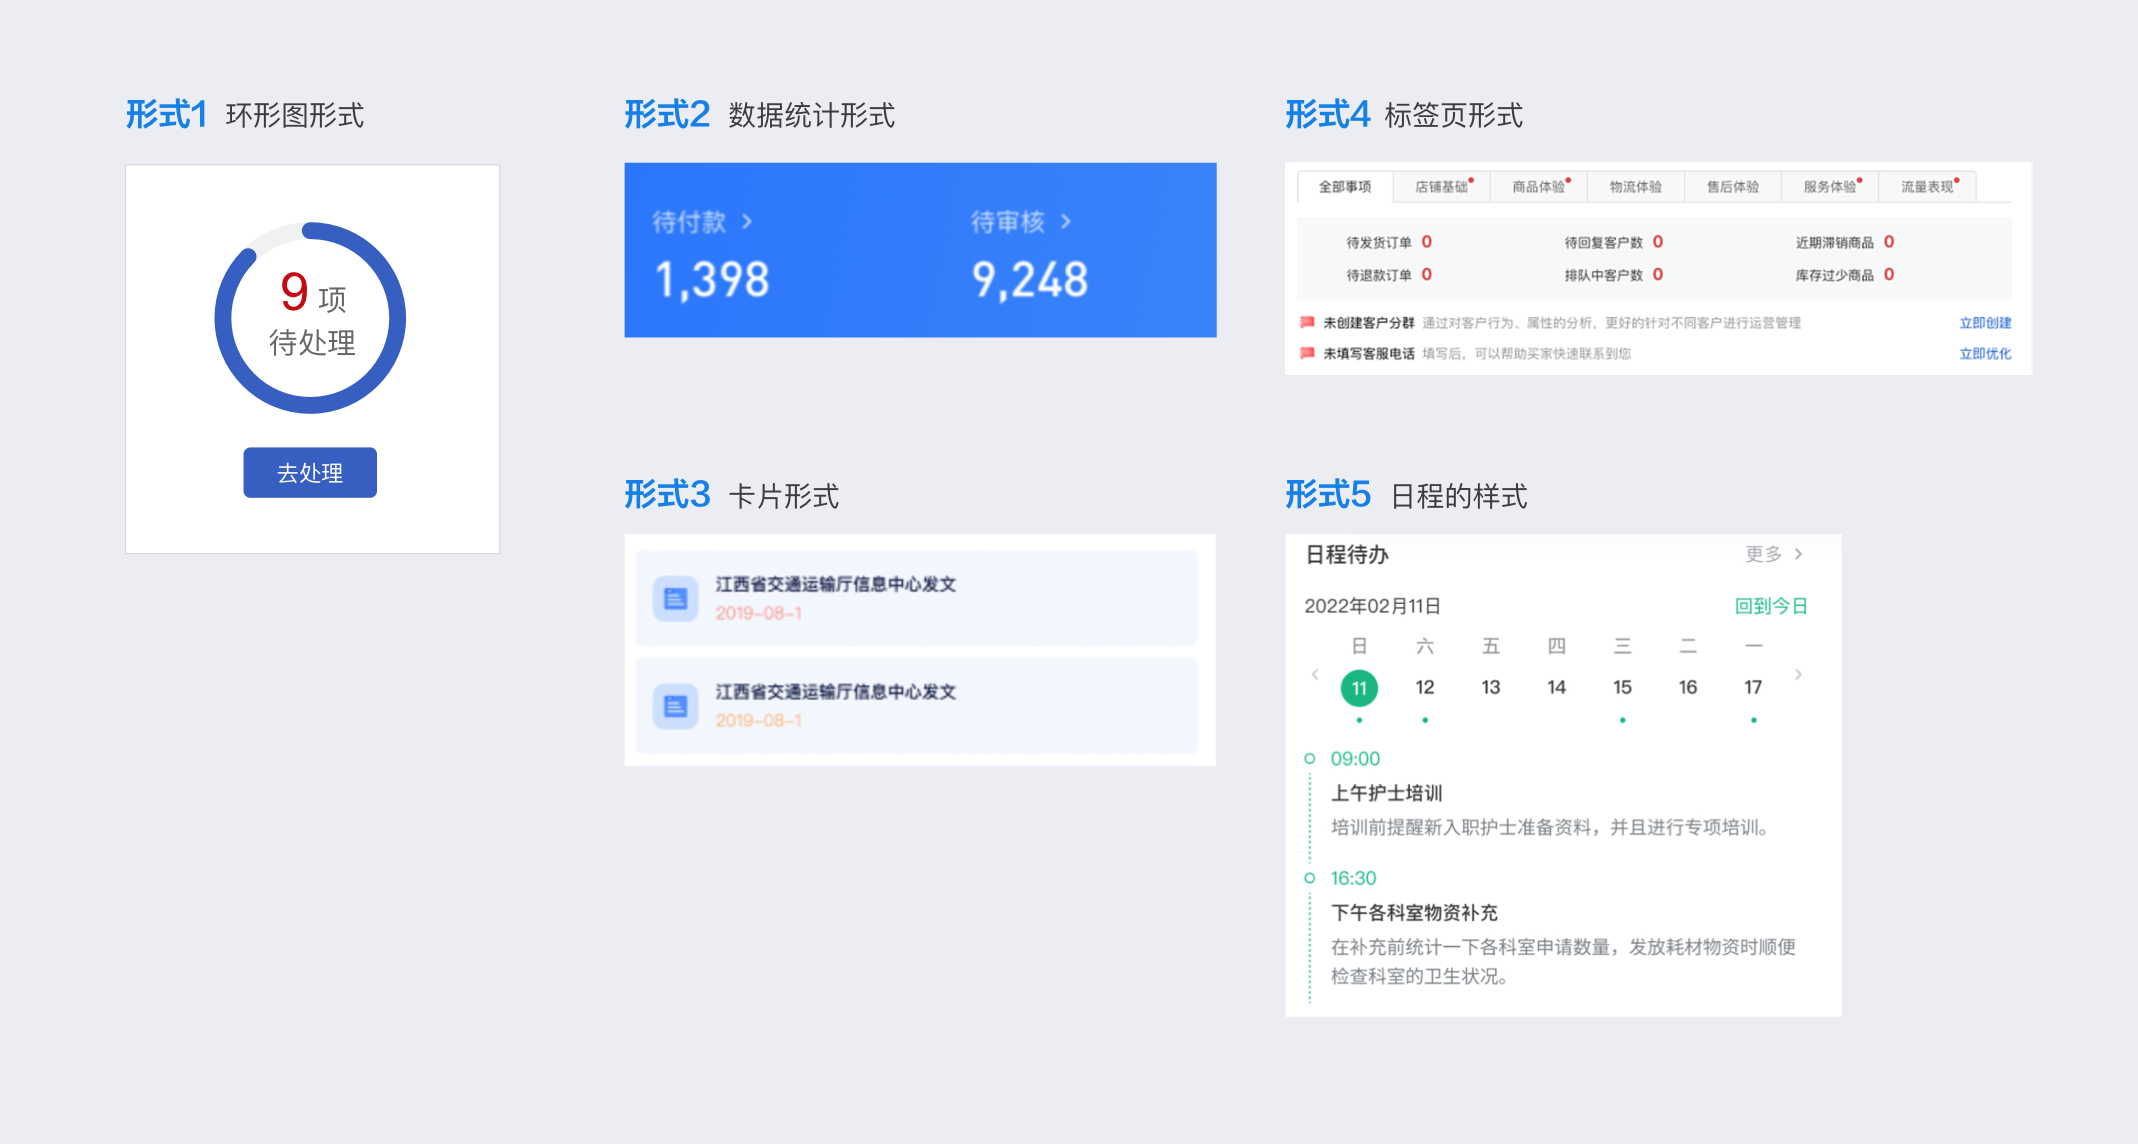Viewport: 2138px width, 1144px height.
Task: Click the 立即优化 link
Action: click(x=1985, y=354)
